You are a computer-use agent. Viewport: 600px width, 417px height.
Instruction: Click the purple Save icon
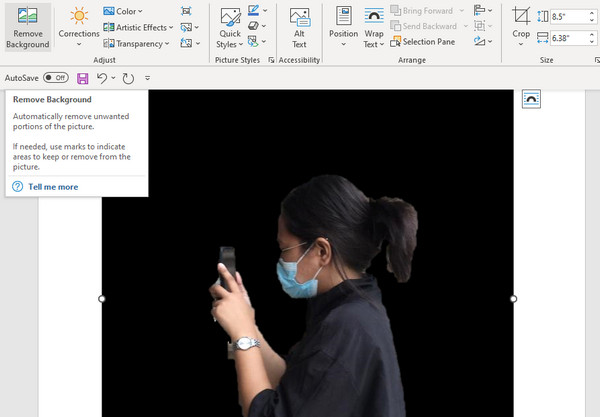[82, 77]
